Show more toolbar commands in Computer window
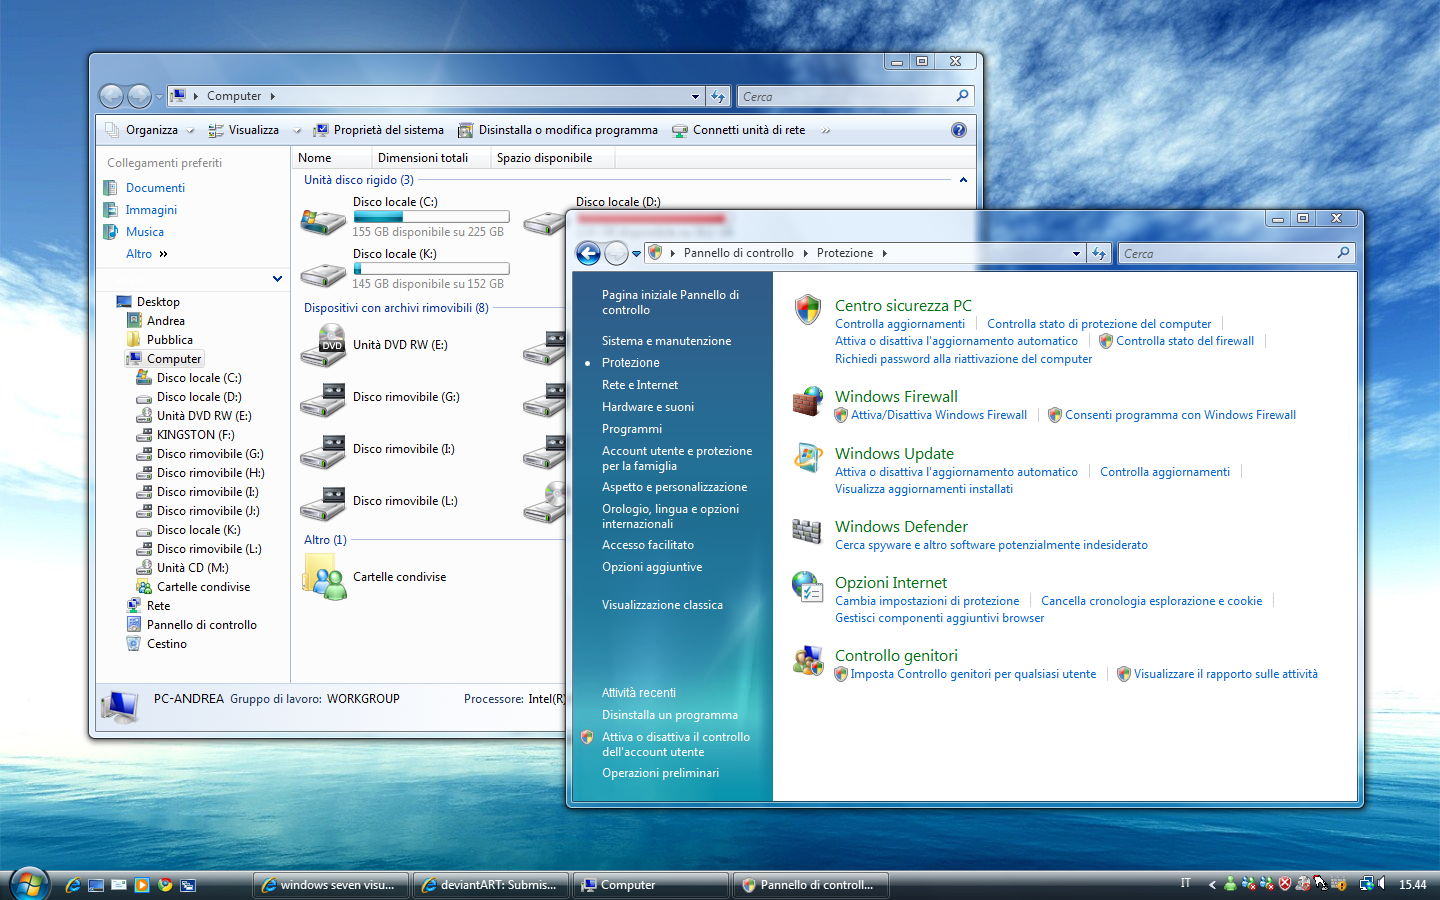Viewport: 1440px width, 900px height. [826, 130]
